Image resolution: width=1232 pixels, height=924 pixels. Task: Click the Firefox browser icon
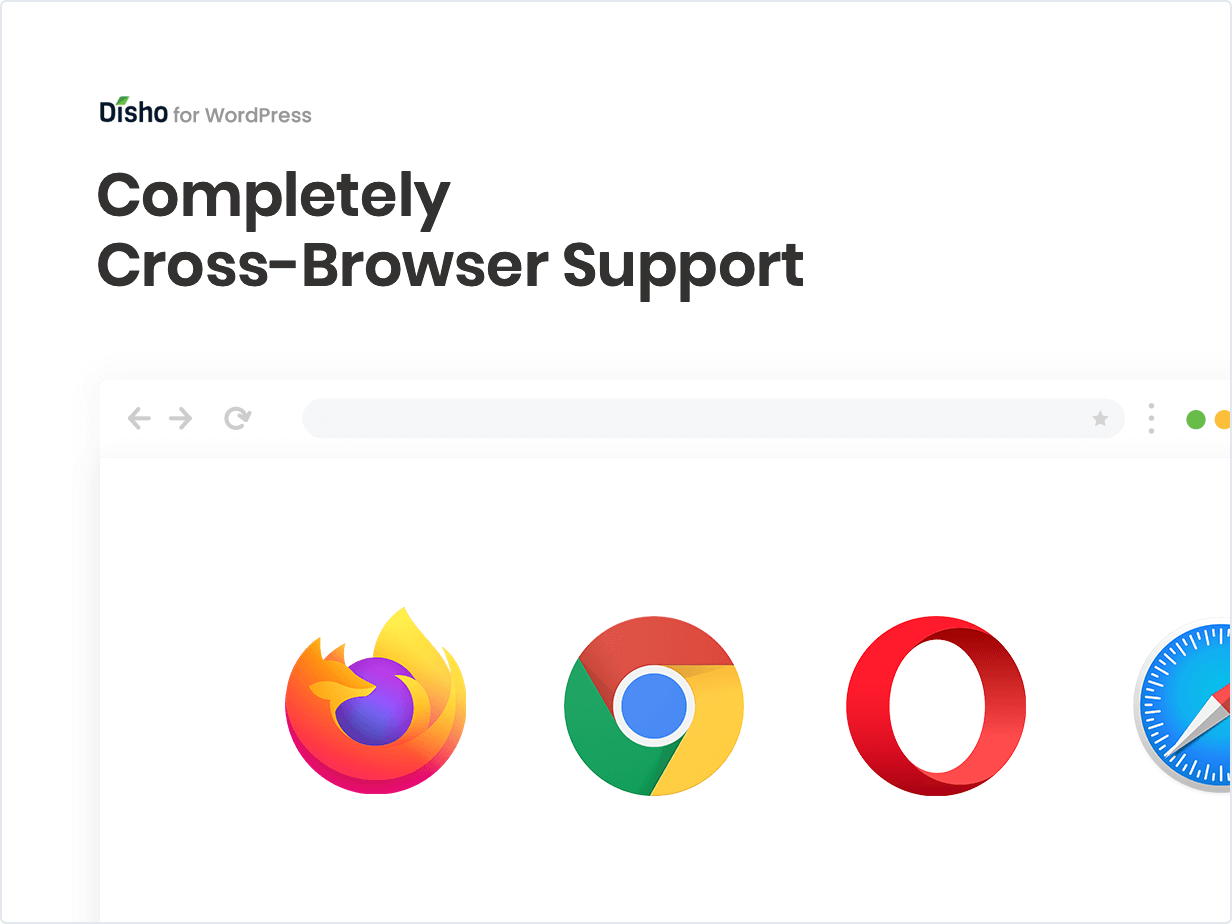pyautogui.click(x=375, y=700)
